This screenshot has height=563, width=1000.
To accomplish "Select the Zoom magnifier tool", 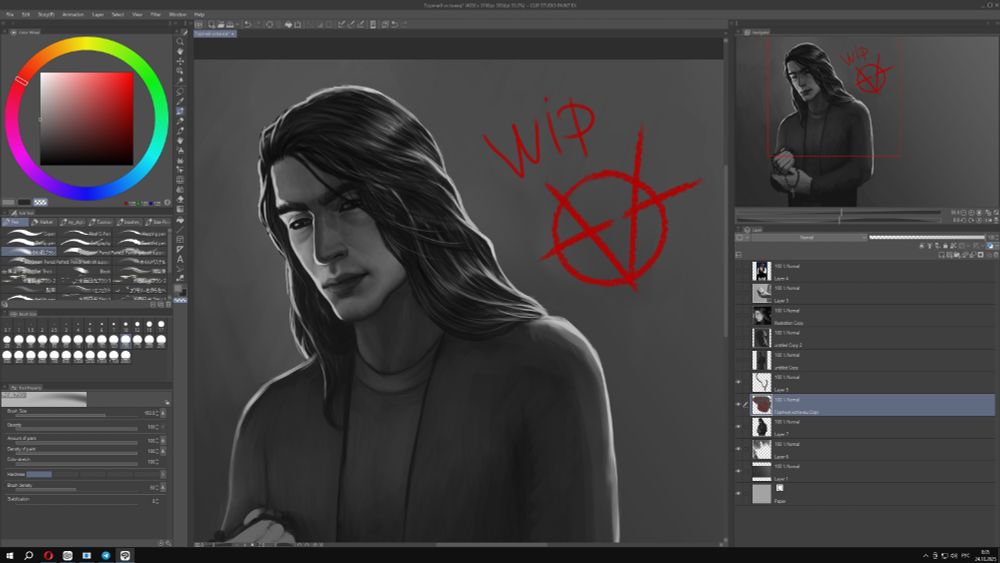I will pos(180,41).
